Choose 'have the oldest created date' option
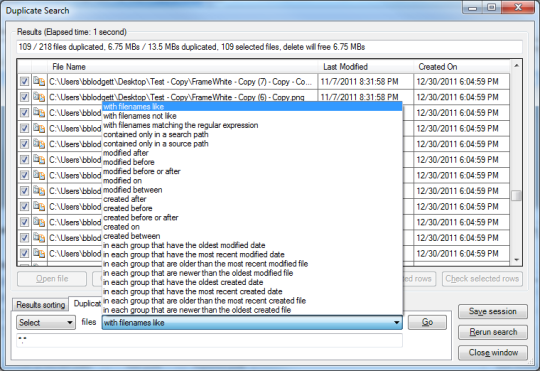This screenshot has height=371, width=540. 252,282
